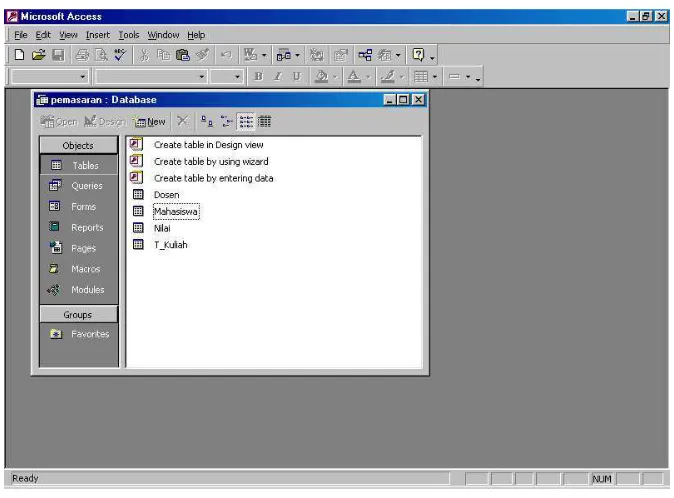Select Forms in Objects pane
This screenshot has width=674, height=498.
click(x=78, y=207)
